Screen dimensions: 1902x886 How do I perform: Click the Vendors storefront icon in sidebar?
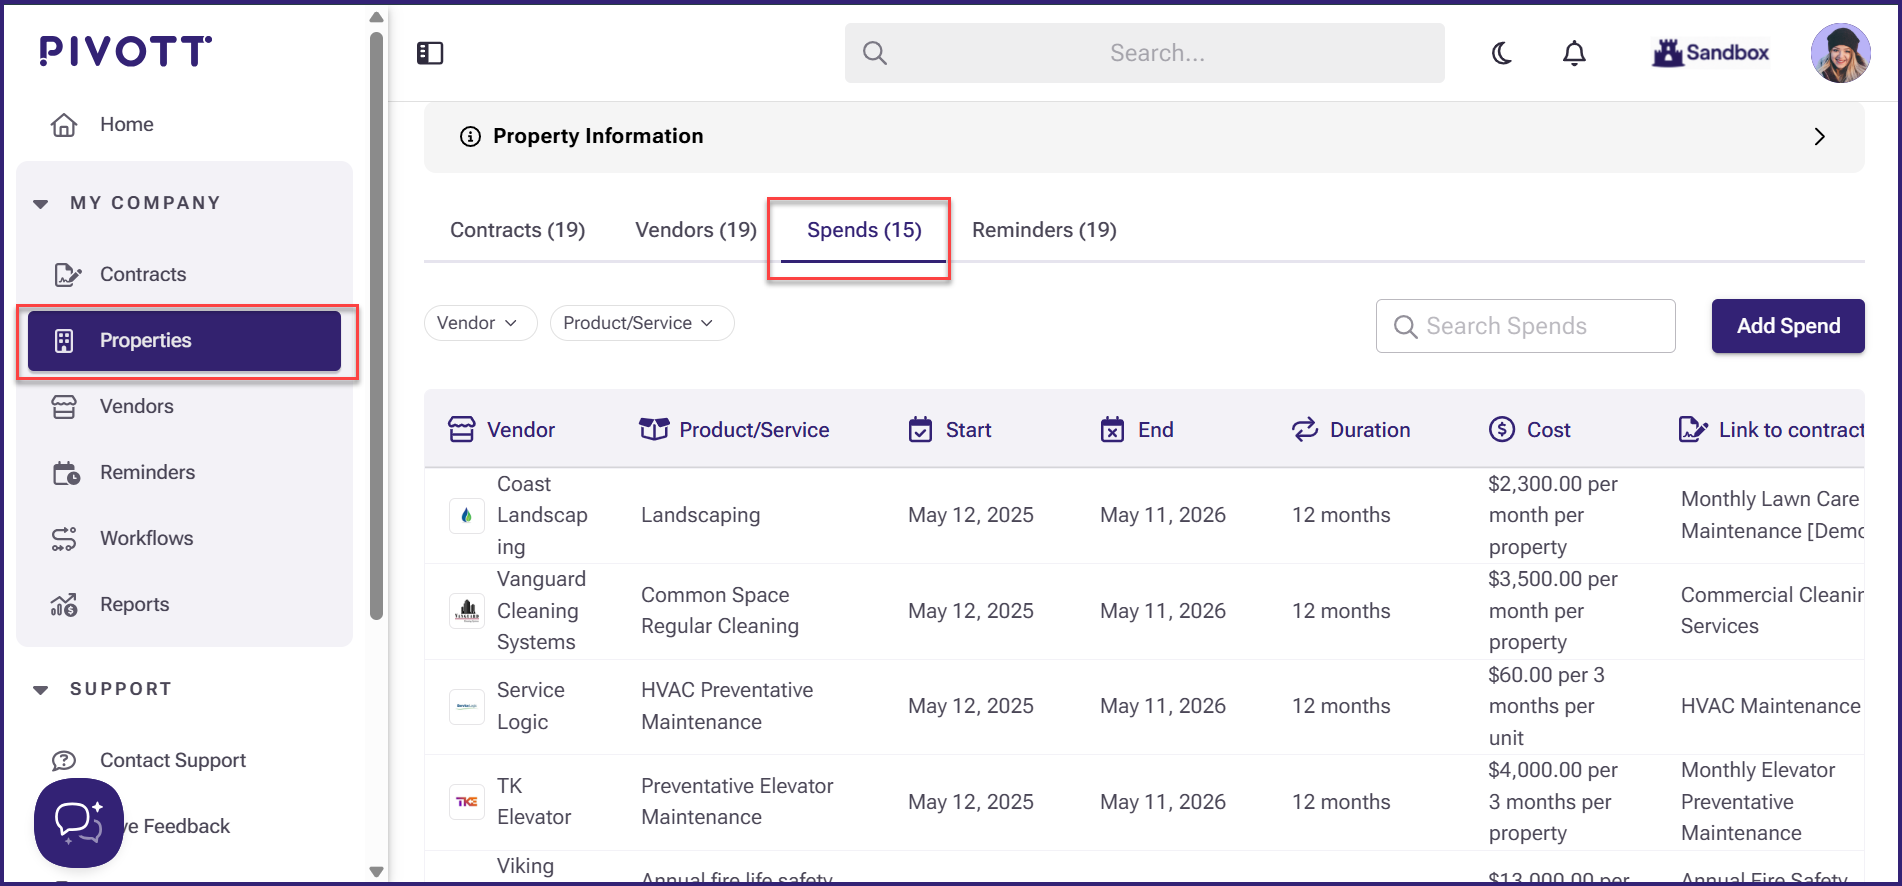[x=64, y=407]
